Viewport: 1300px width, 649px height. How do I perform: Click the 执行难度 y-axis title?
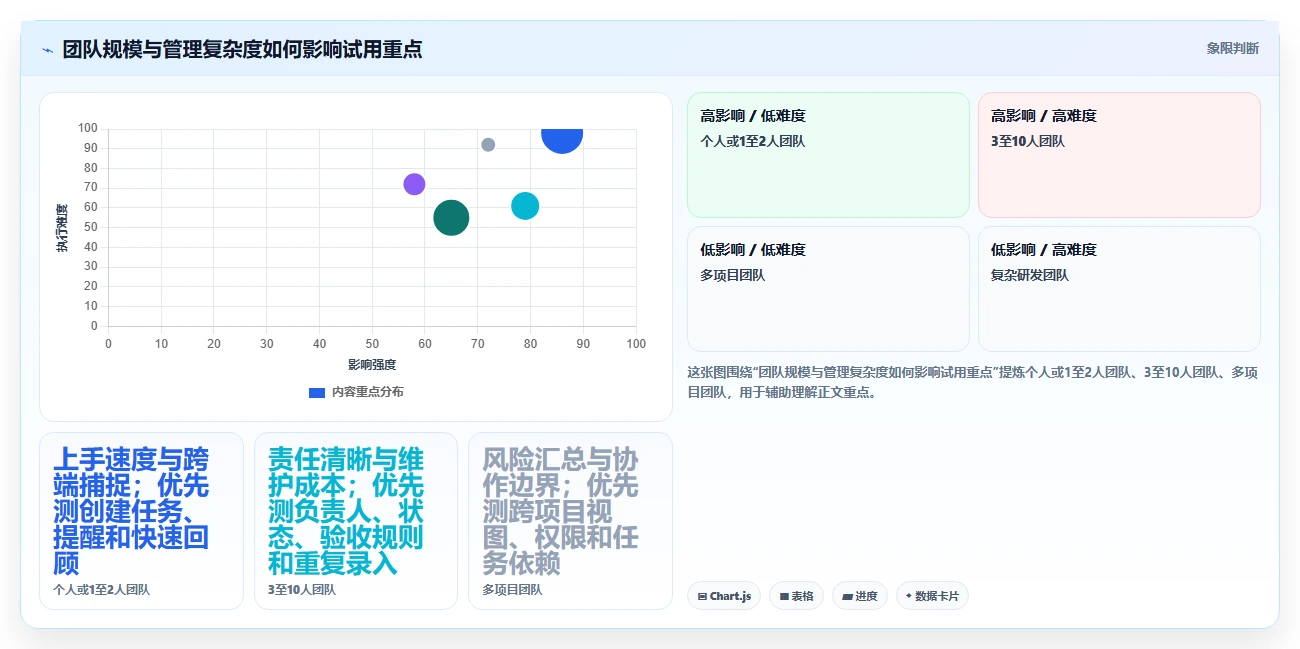(62, 228)
